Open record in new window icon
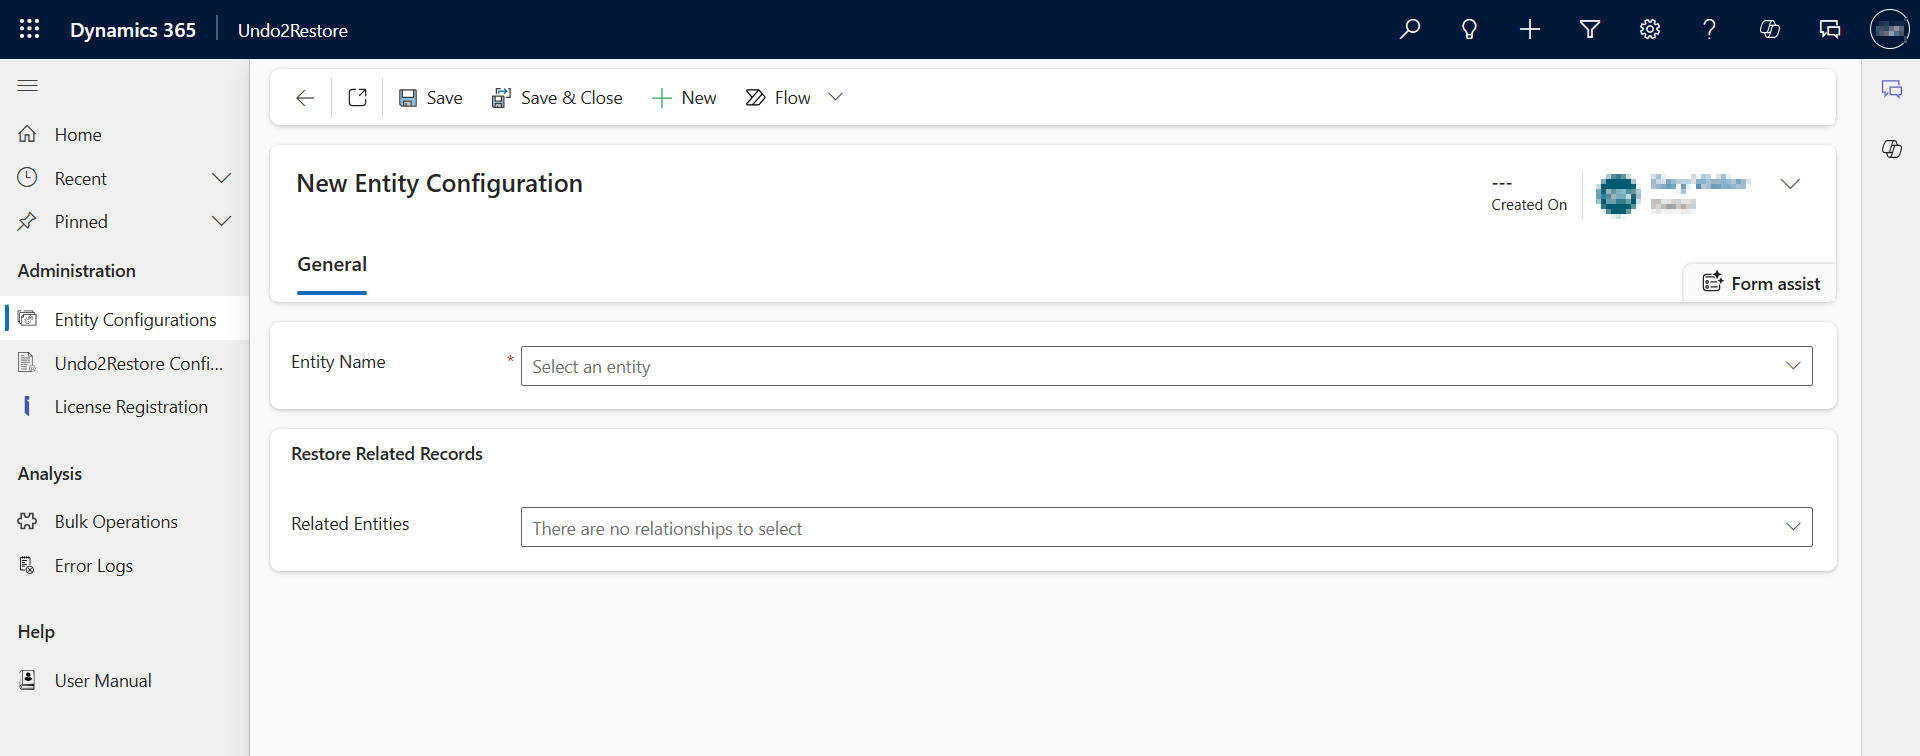Image resolution: width=1920 pixels, height=756 pixels. [x=357, y=98]
